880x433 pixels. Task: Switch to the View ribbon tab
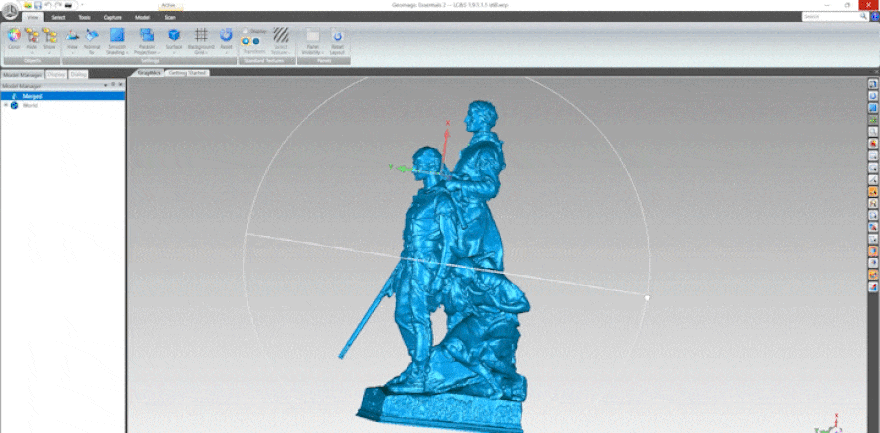coord(33,17)
